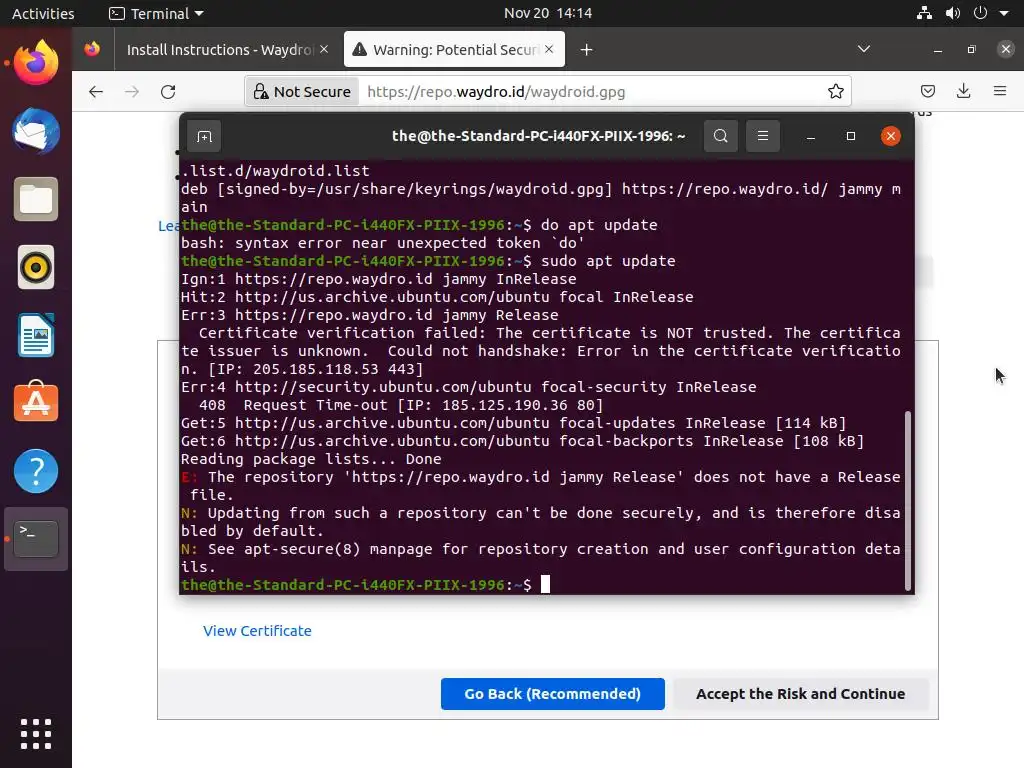
Task: Click Go Back (Recommended) button
Action: (x=552, y=694)
